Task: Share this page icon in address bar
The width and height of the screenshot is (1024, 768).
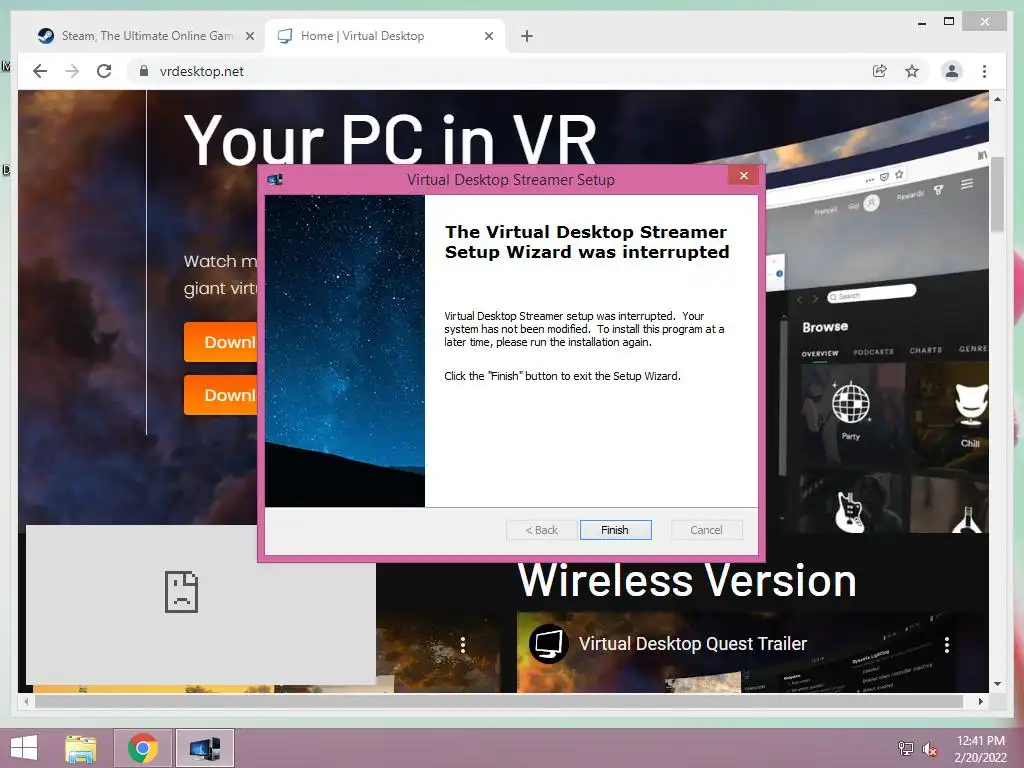Action: [880, 71]
